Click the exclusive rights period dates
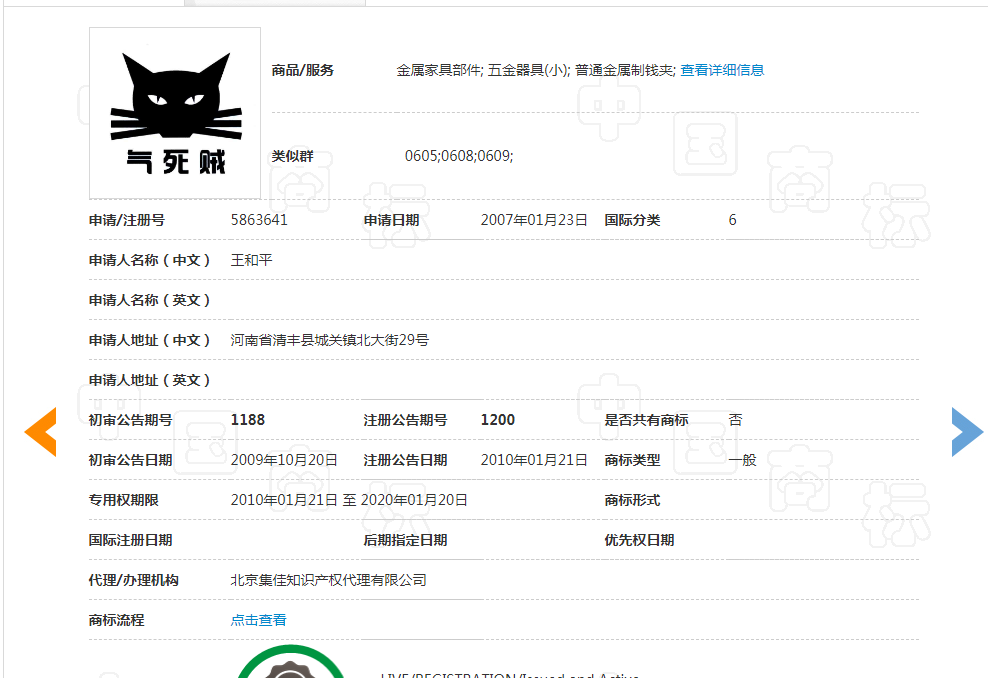Screen dimensions: 988x678 click(x=347, y=500)
